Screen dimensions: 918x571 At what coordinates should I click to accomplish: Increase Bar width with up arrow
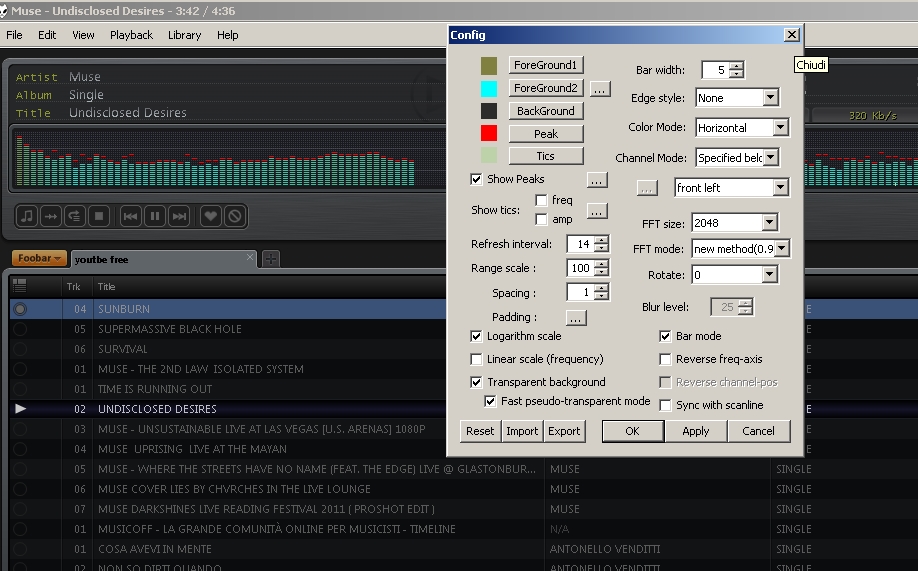tap(738, 66)
